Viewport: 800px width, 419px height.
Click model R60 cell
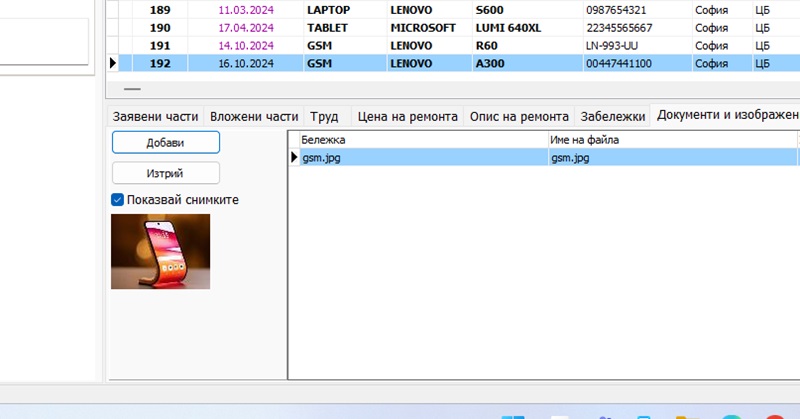528,45
